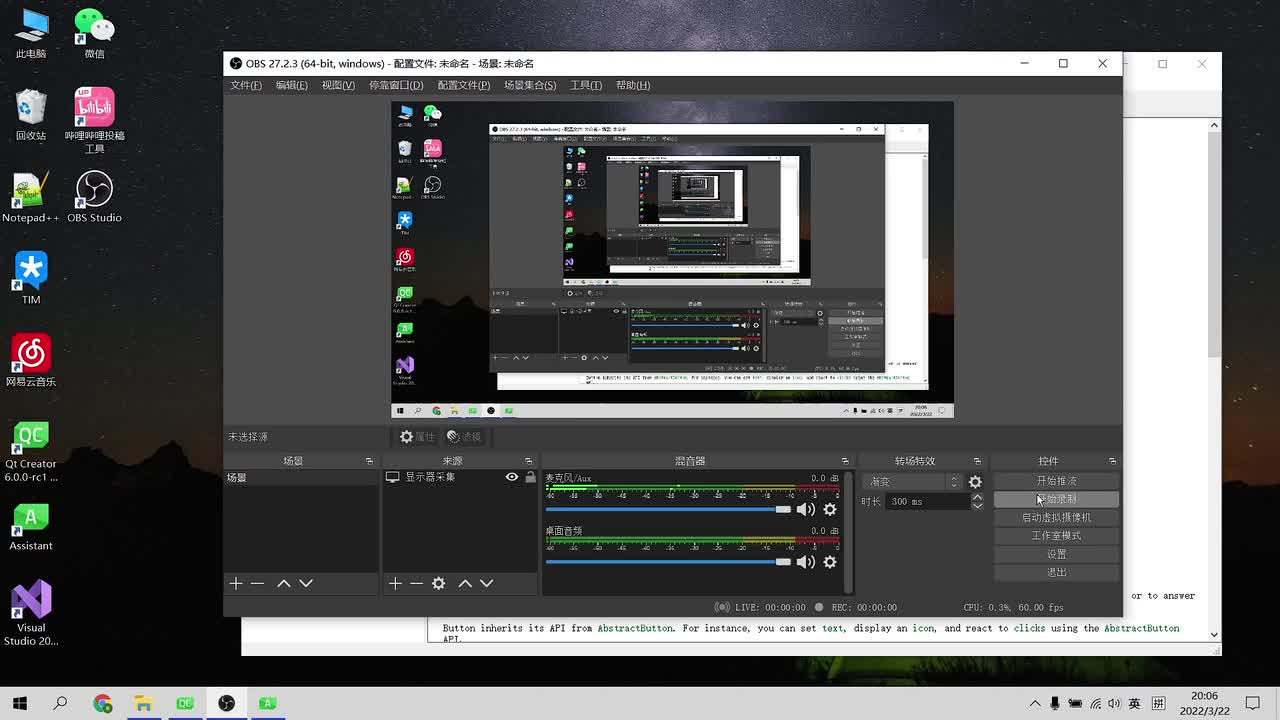Click the transition 时长 duration field

(x=927, y=502)
